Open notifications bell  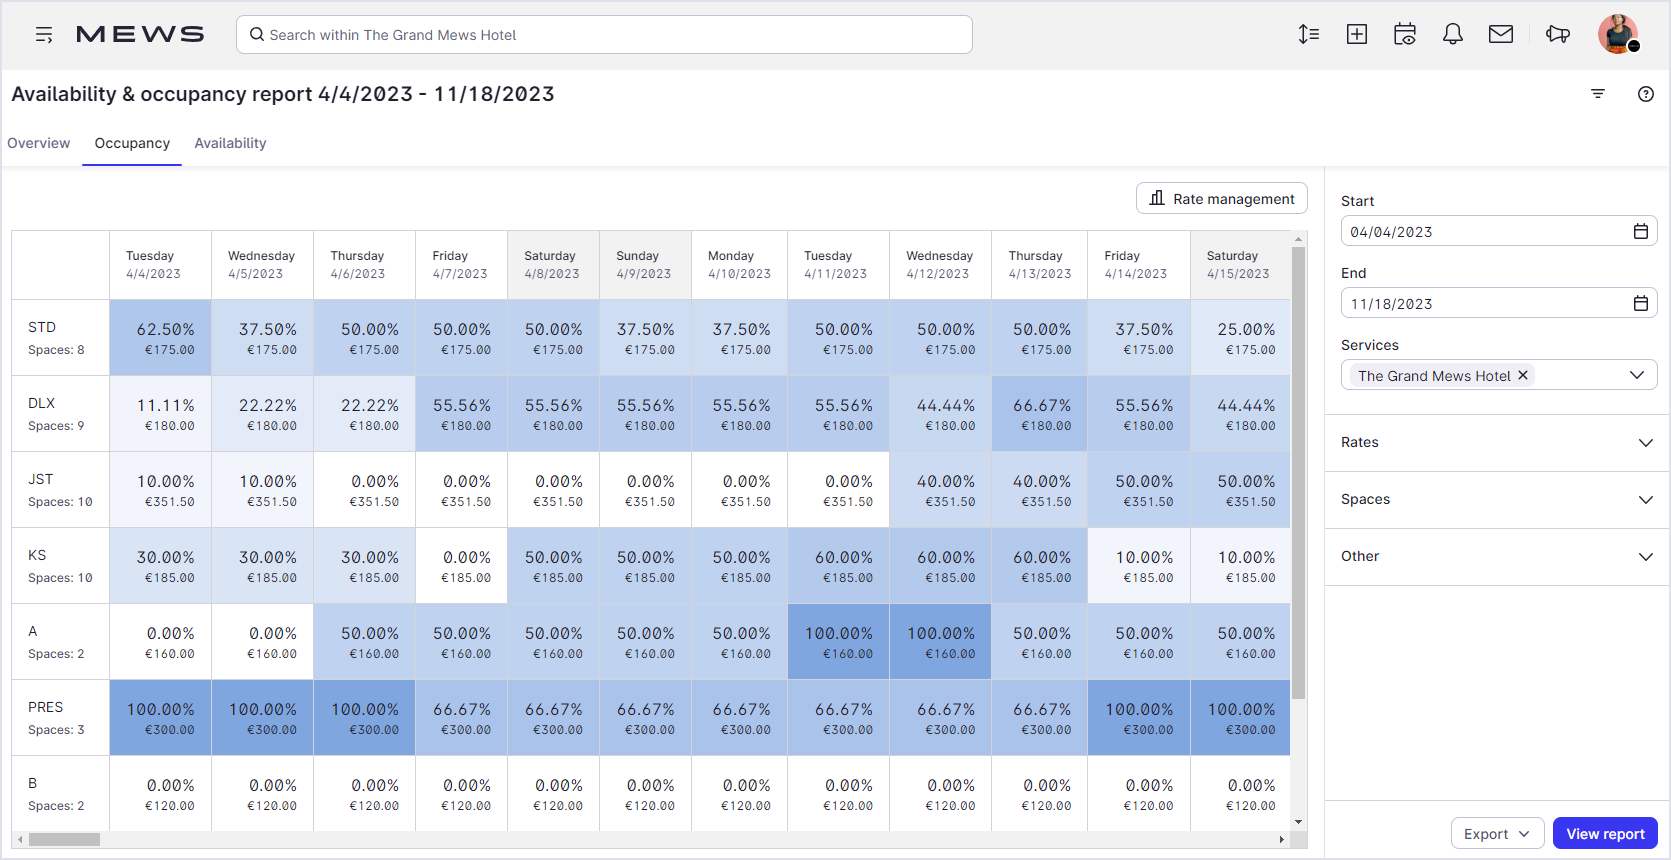(1453, 35)
